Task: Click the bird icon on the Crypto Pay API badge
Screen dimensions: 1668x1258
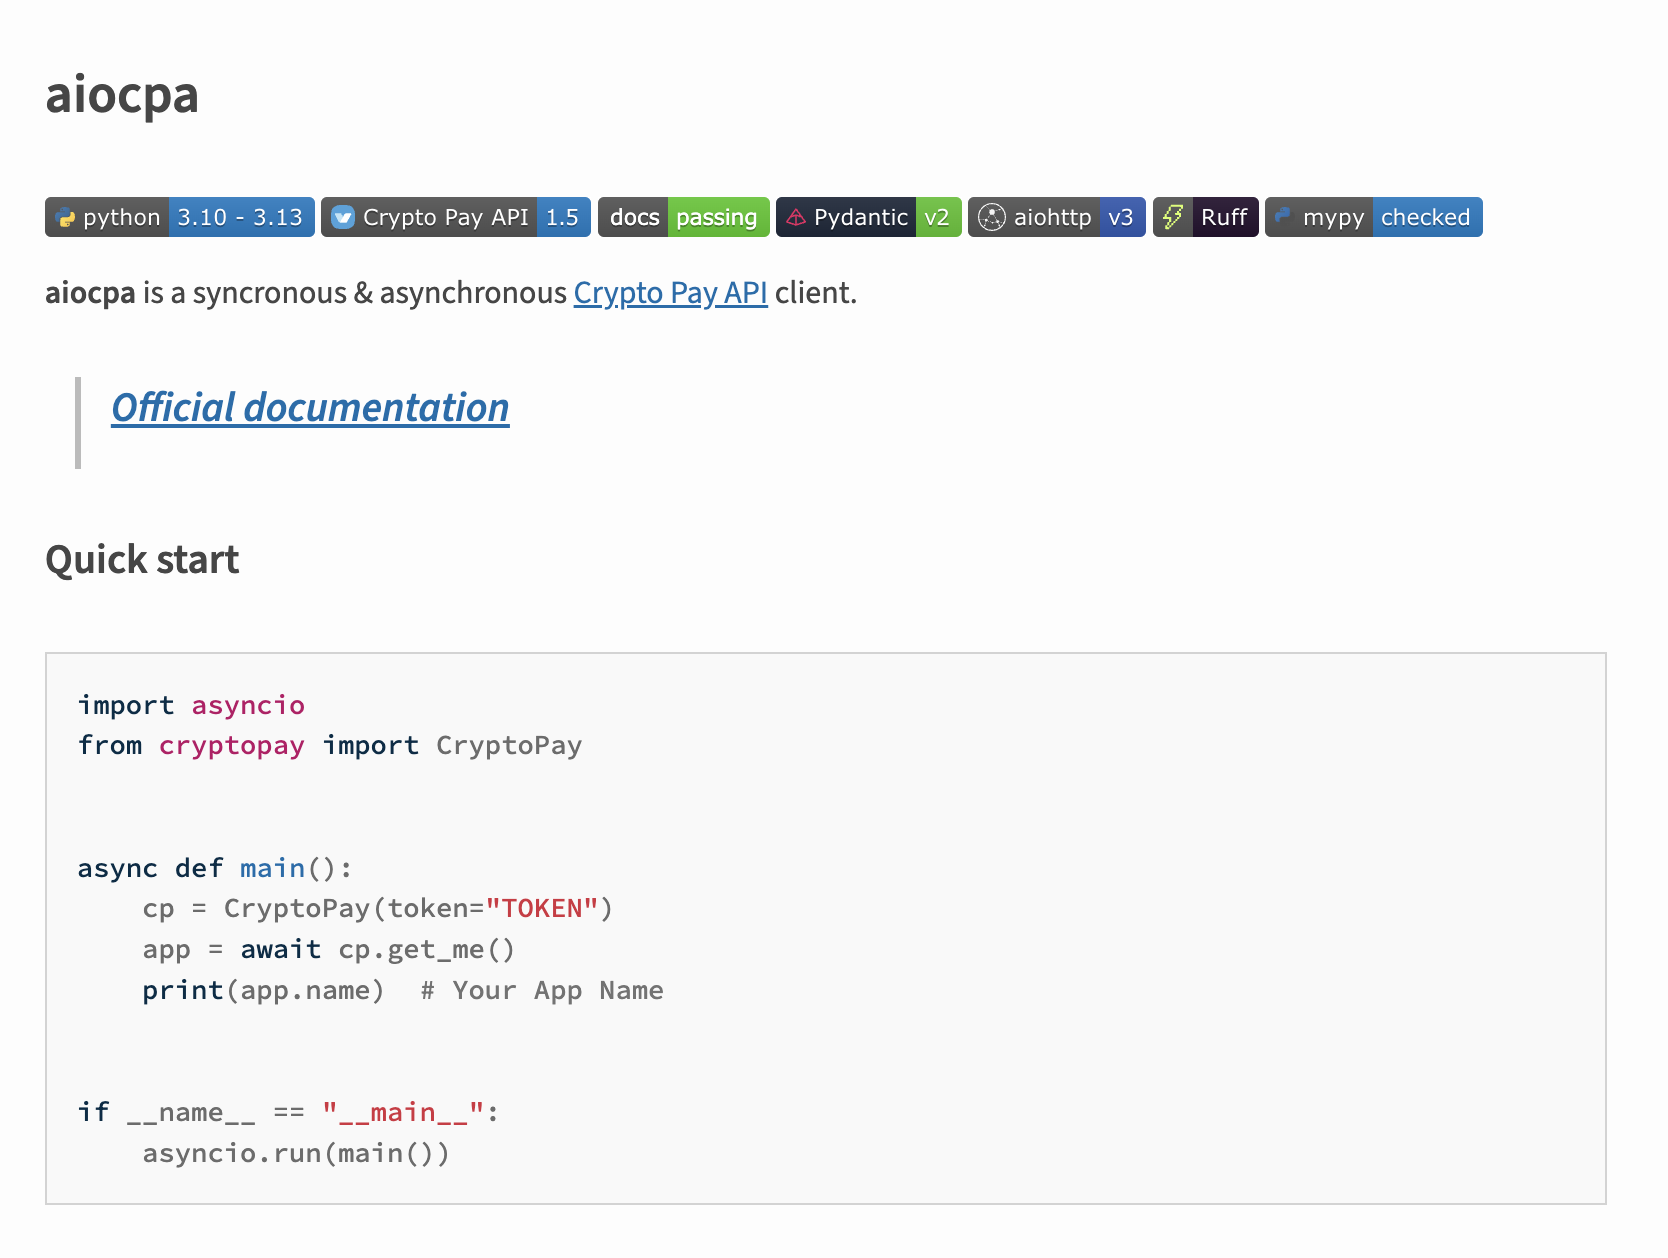Action: (343, 217)
